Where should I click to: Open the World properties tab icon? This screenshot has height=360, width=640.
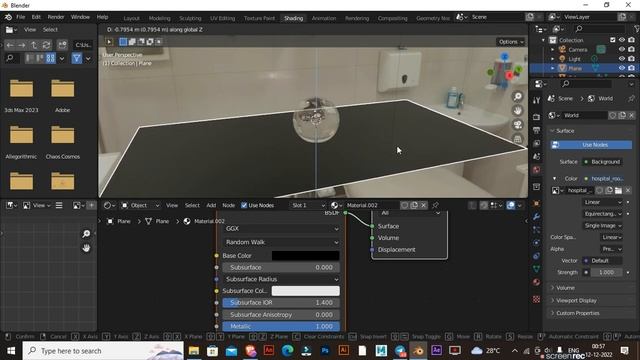536,170
